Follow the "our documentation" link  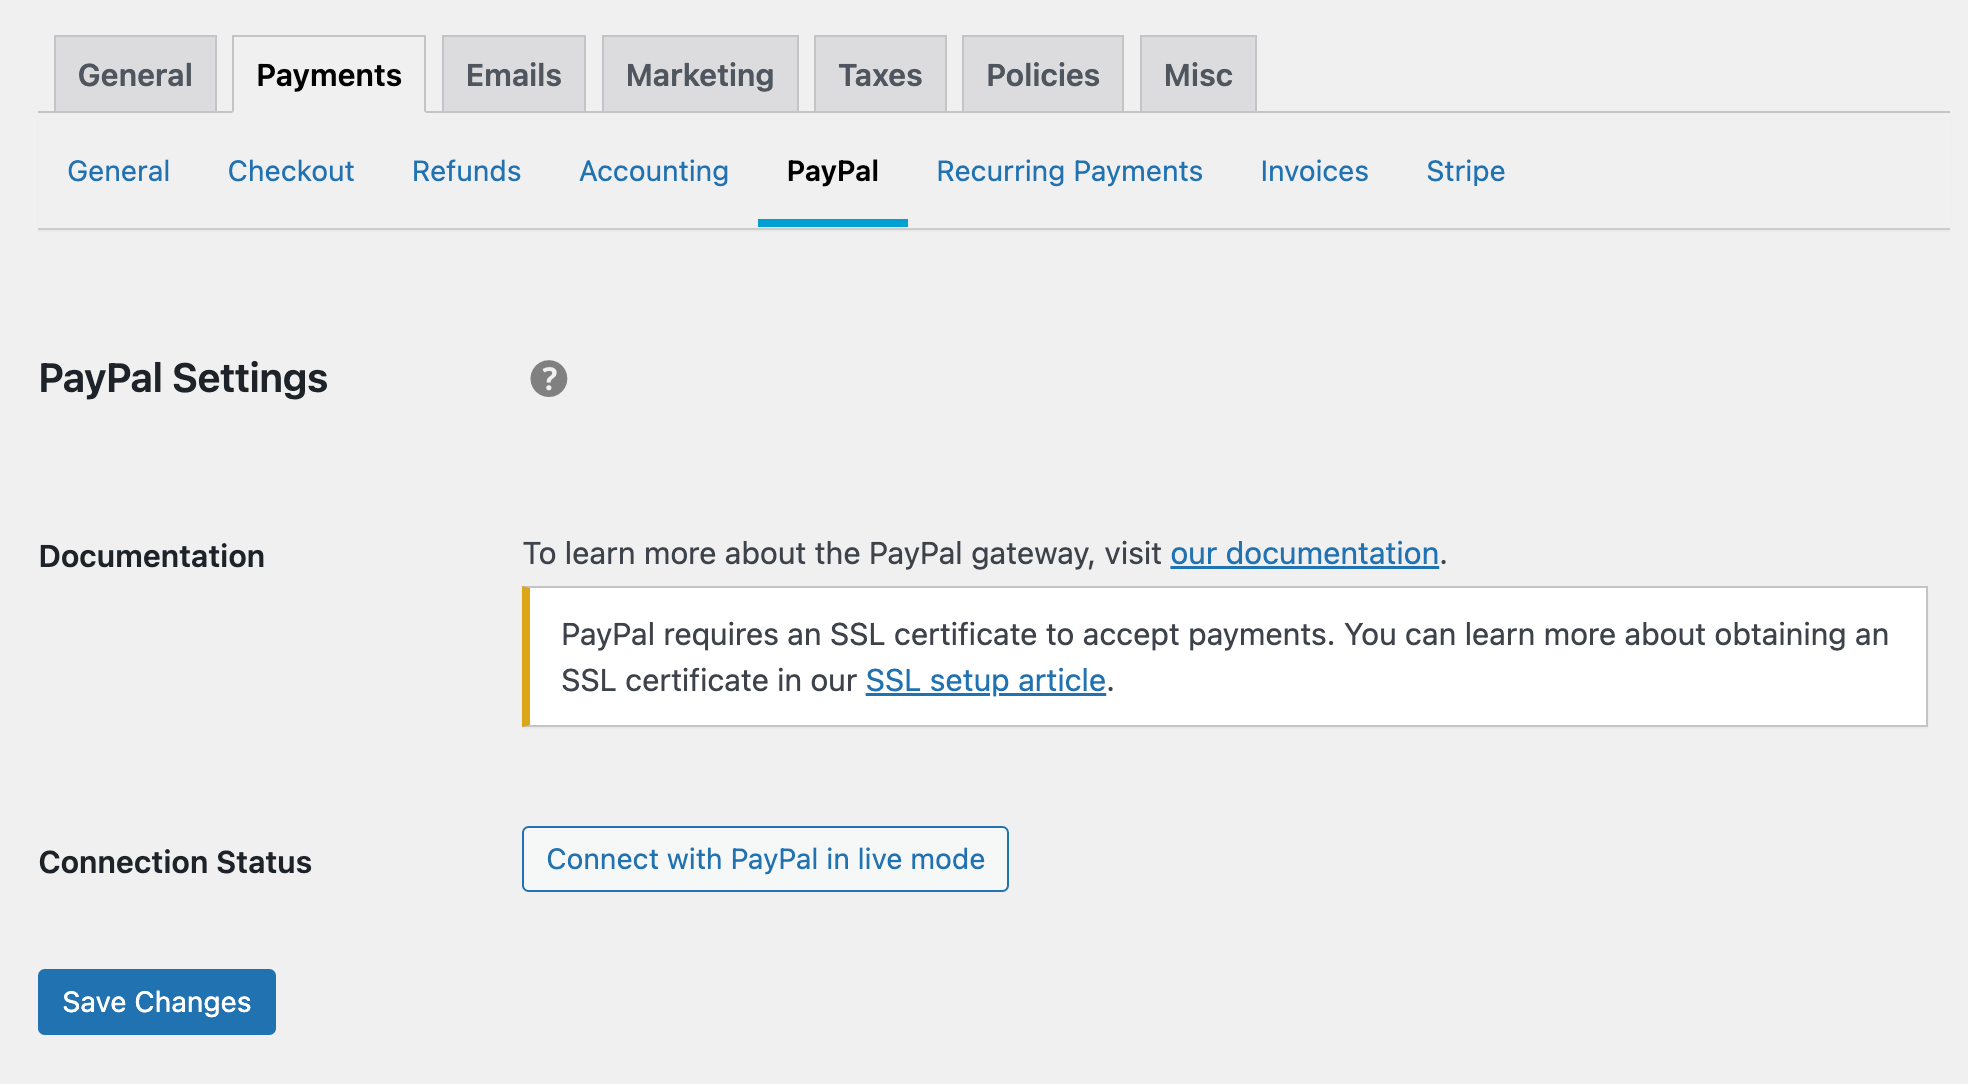click(x=1304, y=553)
